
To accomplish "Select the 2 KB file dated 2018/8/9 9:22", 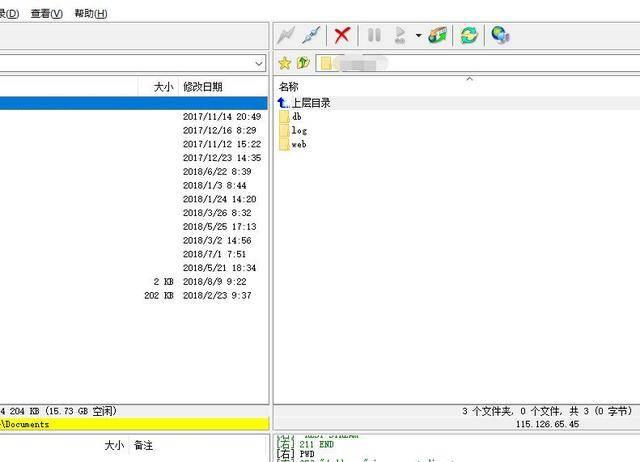I will click(x=133, y=282).
